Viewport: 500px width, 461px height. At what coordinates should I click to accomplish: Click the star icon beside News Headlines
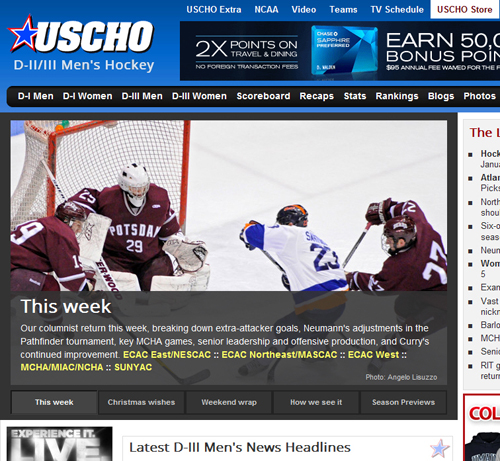point(439,448)
